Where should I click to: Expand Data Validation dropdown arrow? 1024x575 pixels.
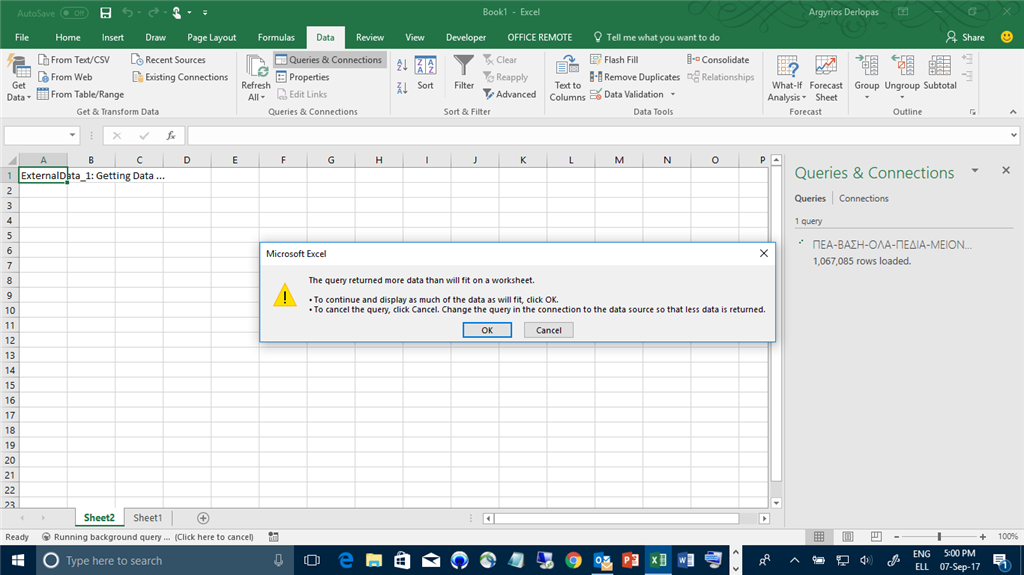coord(673,94)
